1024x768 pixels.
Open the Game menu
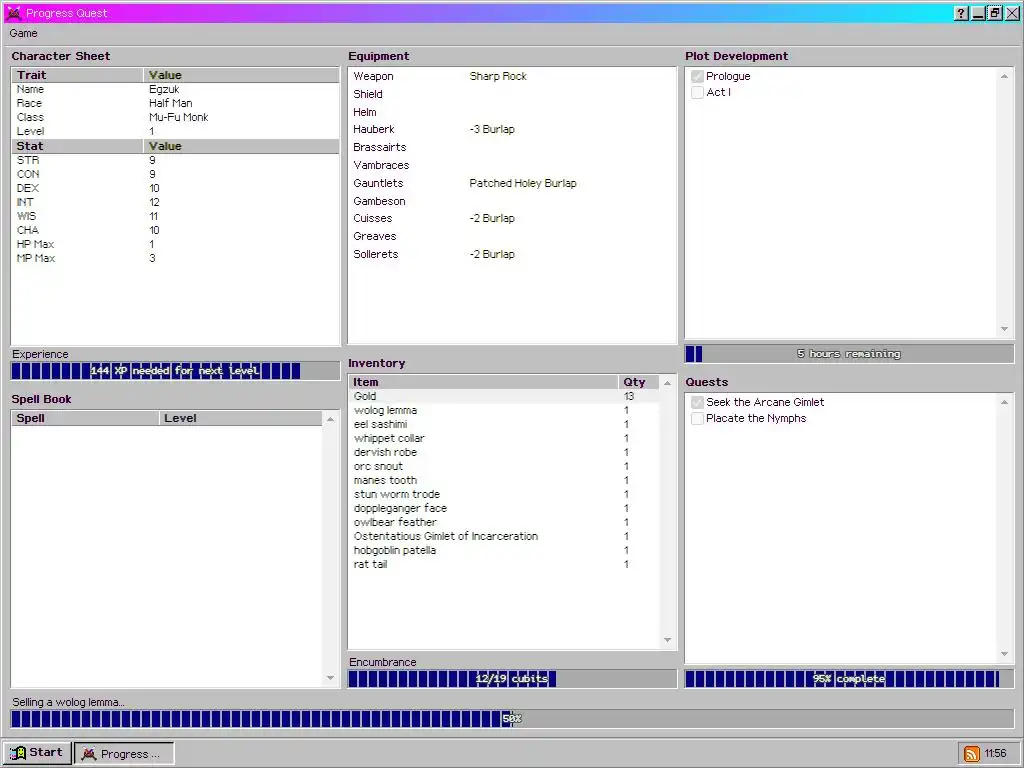click(x=24, y=33)
